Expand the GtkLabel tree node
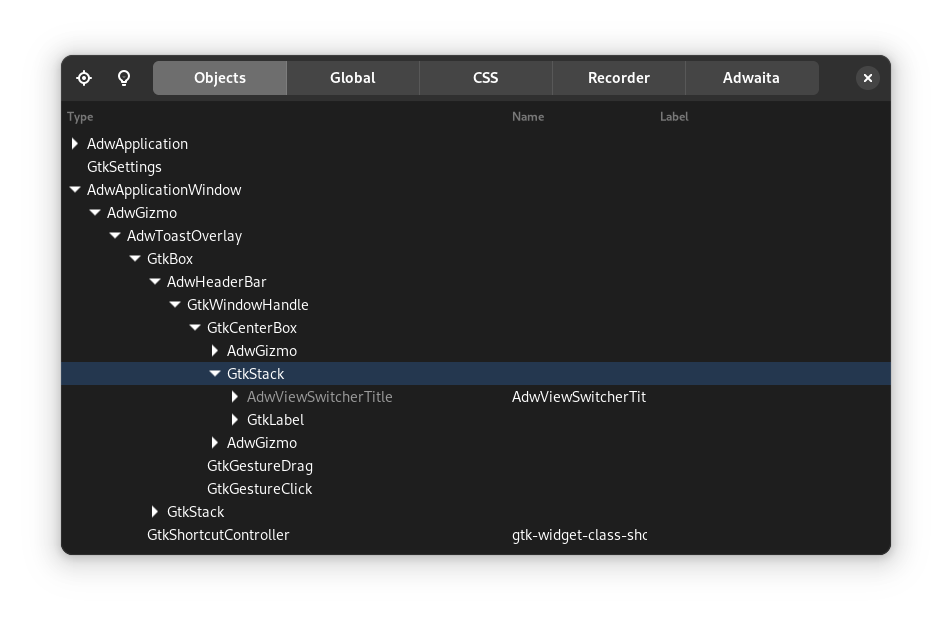 click(x=235, y=419)
